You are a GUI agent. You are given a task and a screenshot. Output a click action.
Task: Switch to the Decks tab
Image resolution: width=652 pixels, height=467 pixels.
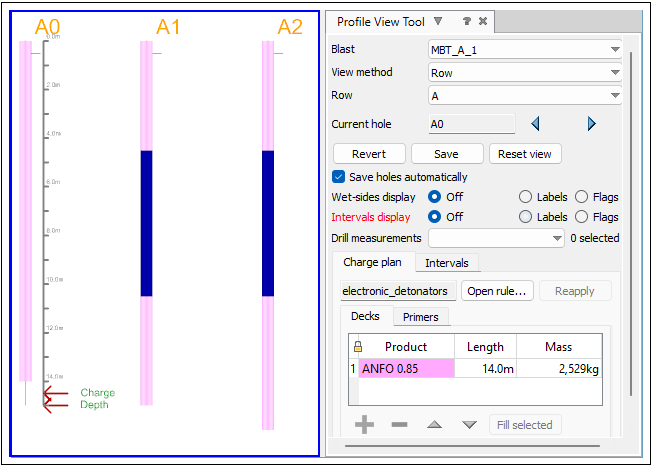coord(366,316)
